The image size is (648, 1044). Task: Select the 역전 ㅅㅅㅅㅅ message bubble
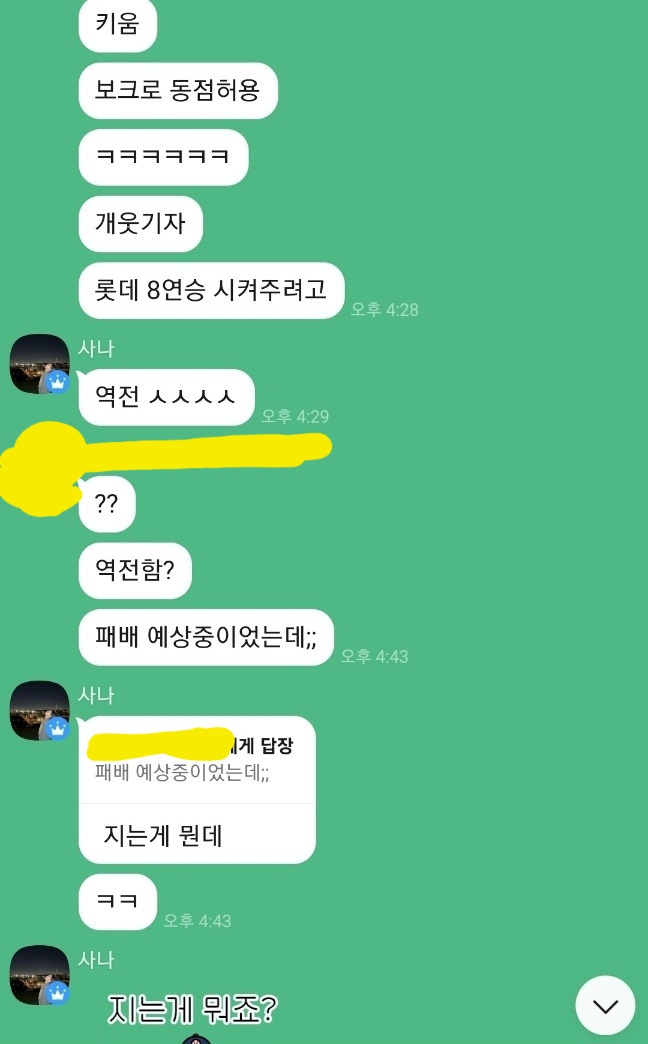[x=166, y=397]
